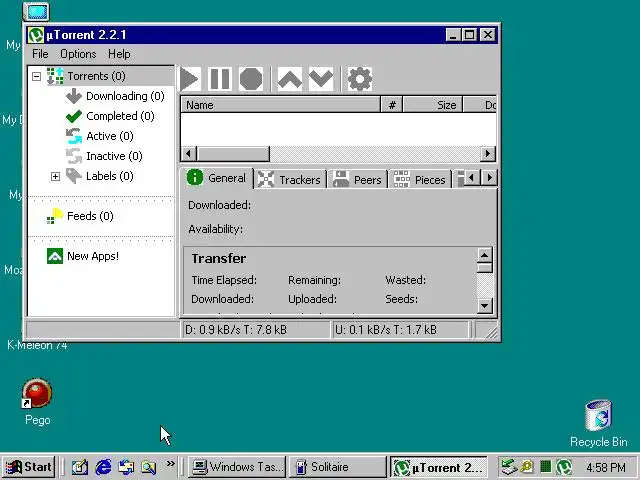Click the Stop torrent toolbar icon
This screenshot has width=640, height=480.
[251, 79]
